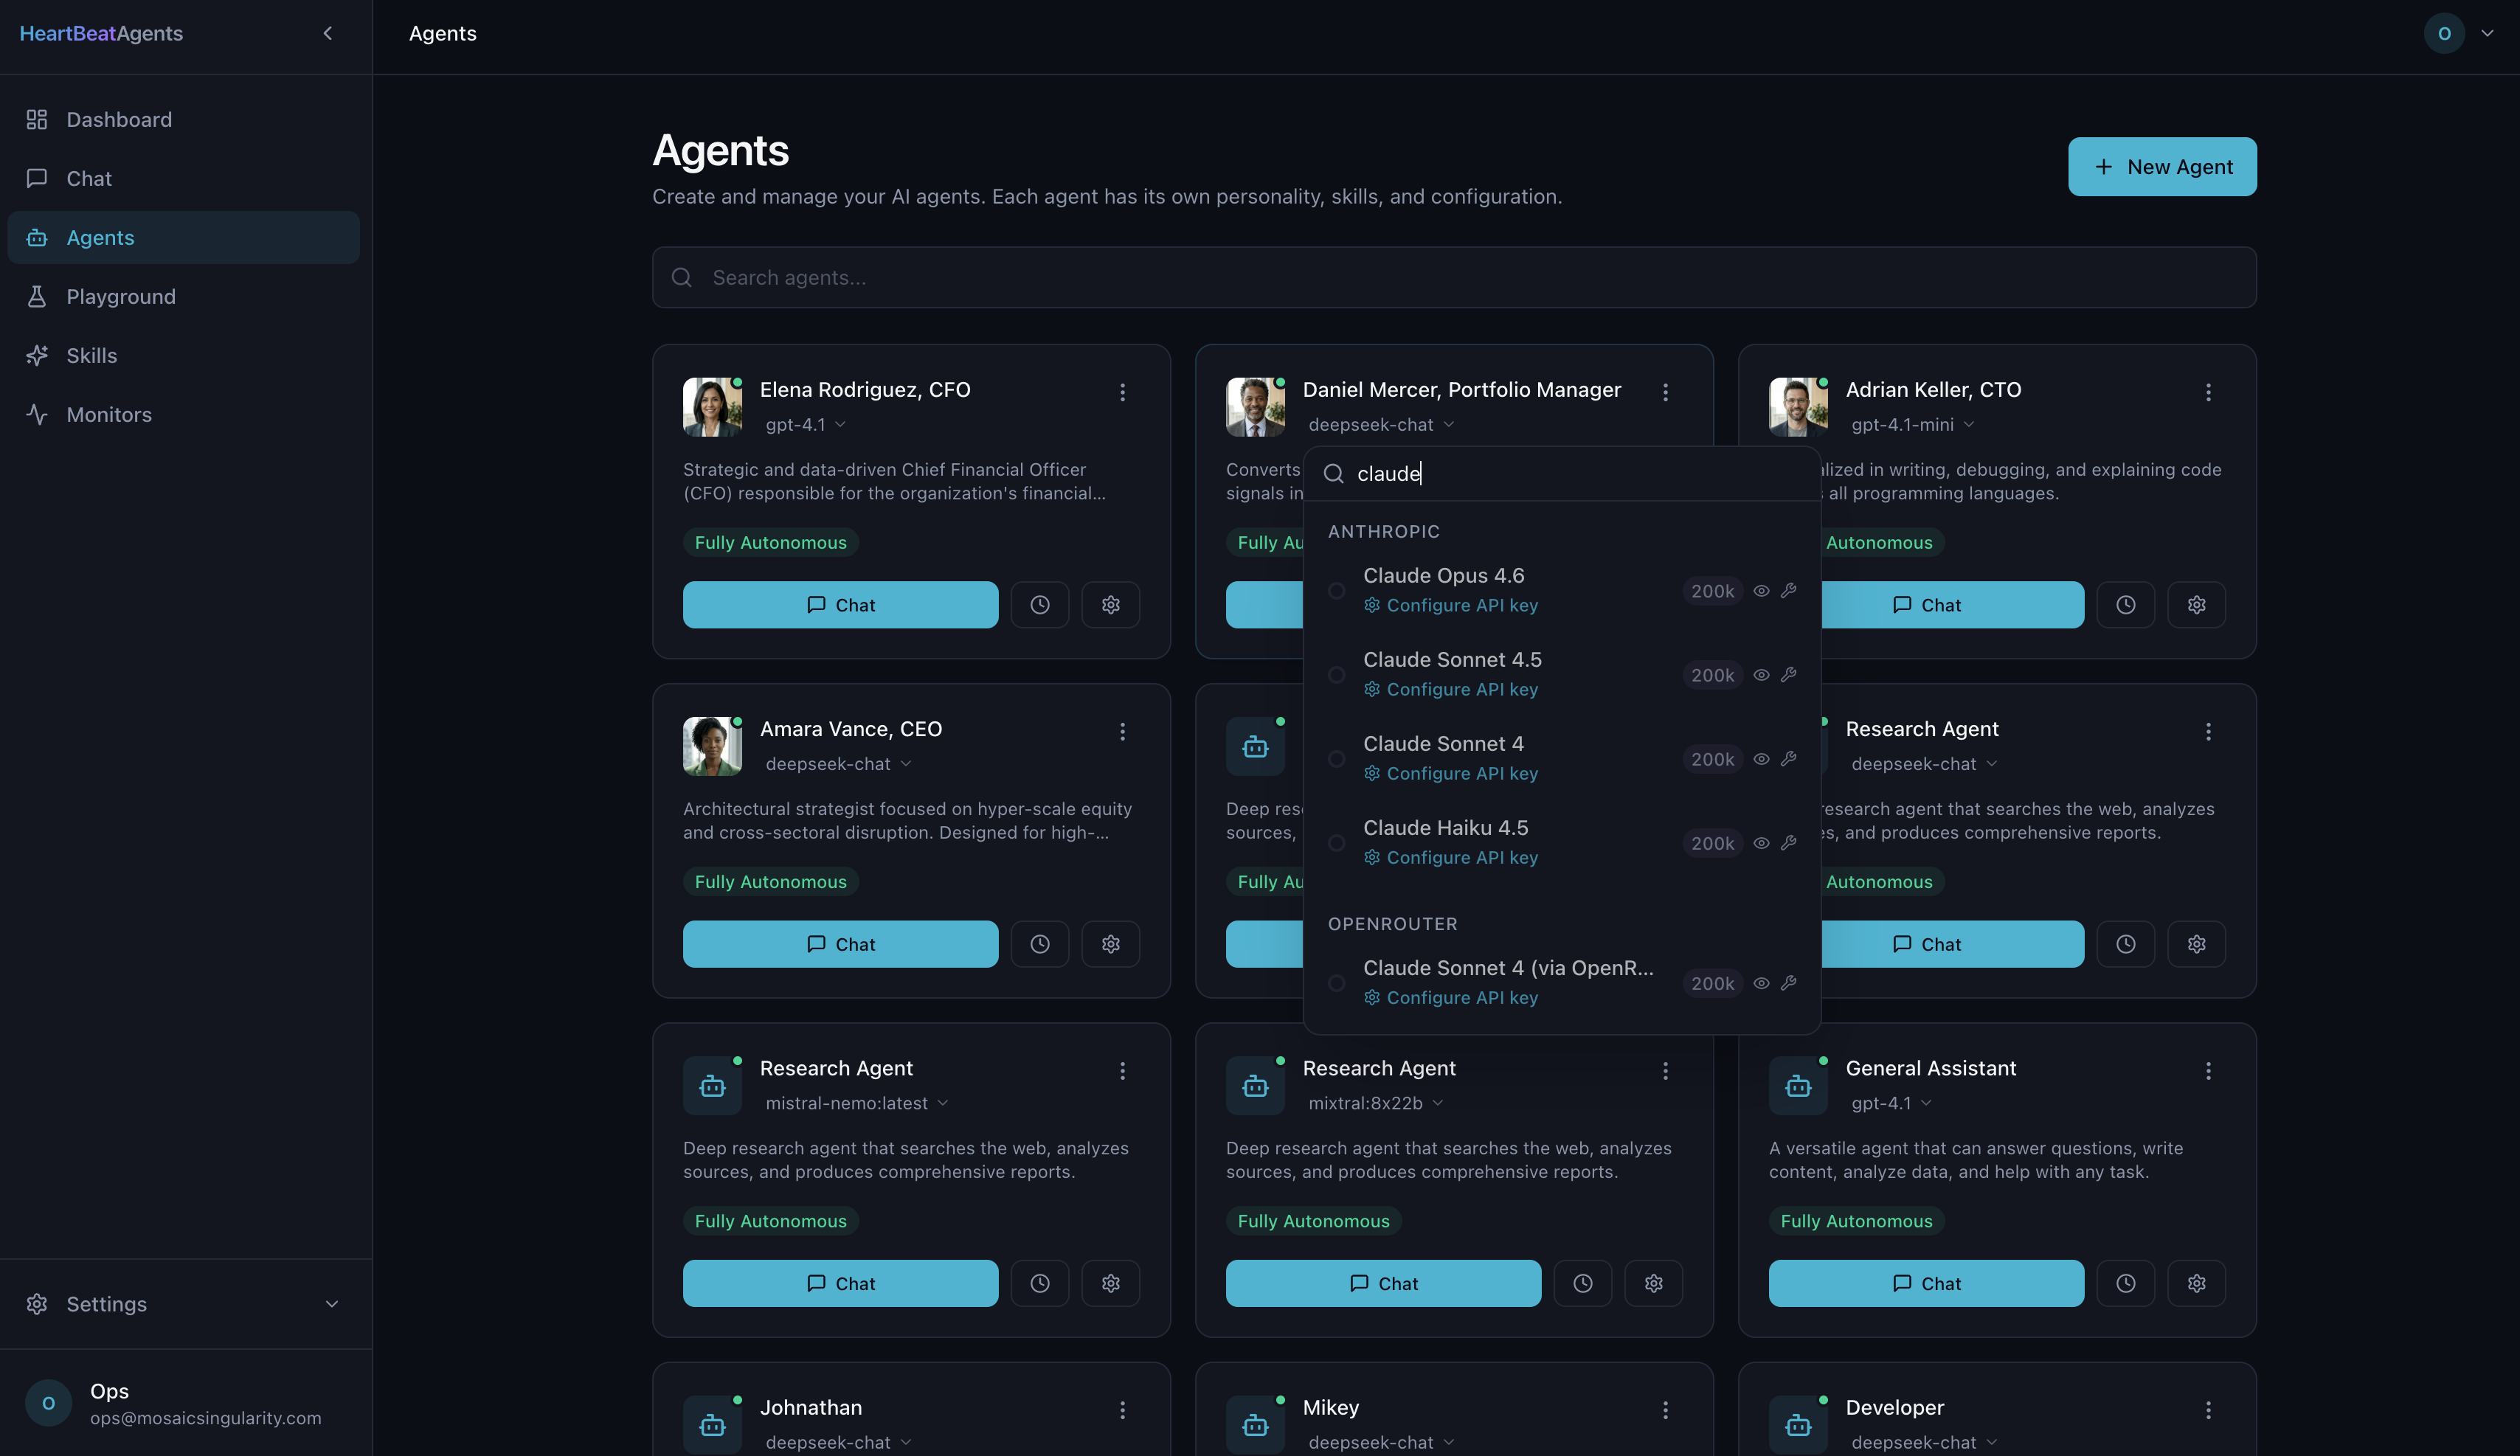Image resolution: width=2520 pixels, height=1456 pixels.
Task: Configure API key for Claude Opus 4.6
Action: (1451, 606)
